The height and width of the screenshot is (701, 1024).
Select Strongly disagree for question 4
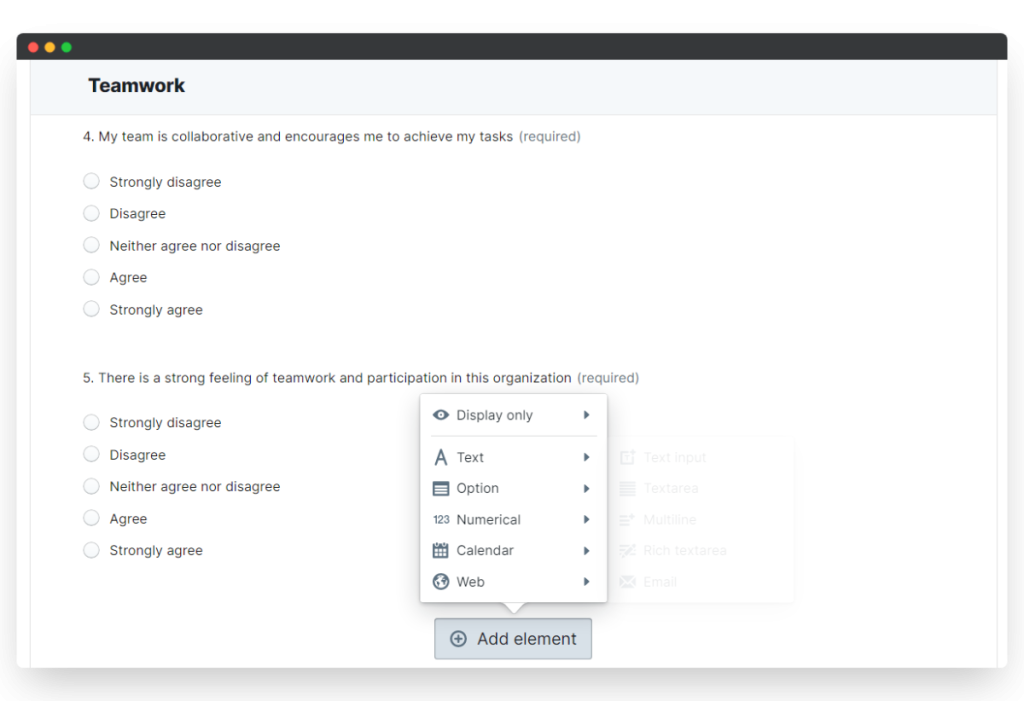pyautogui.click(x=91, y=181)
